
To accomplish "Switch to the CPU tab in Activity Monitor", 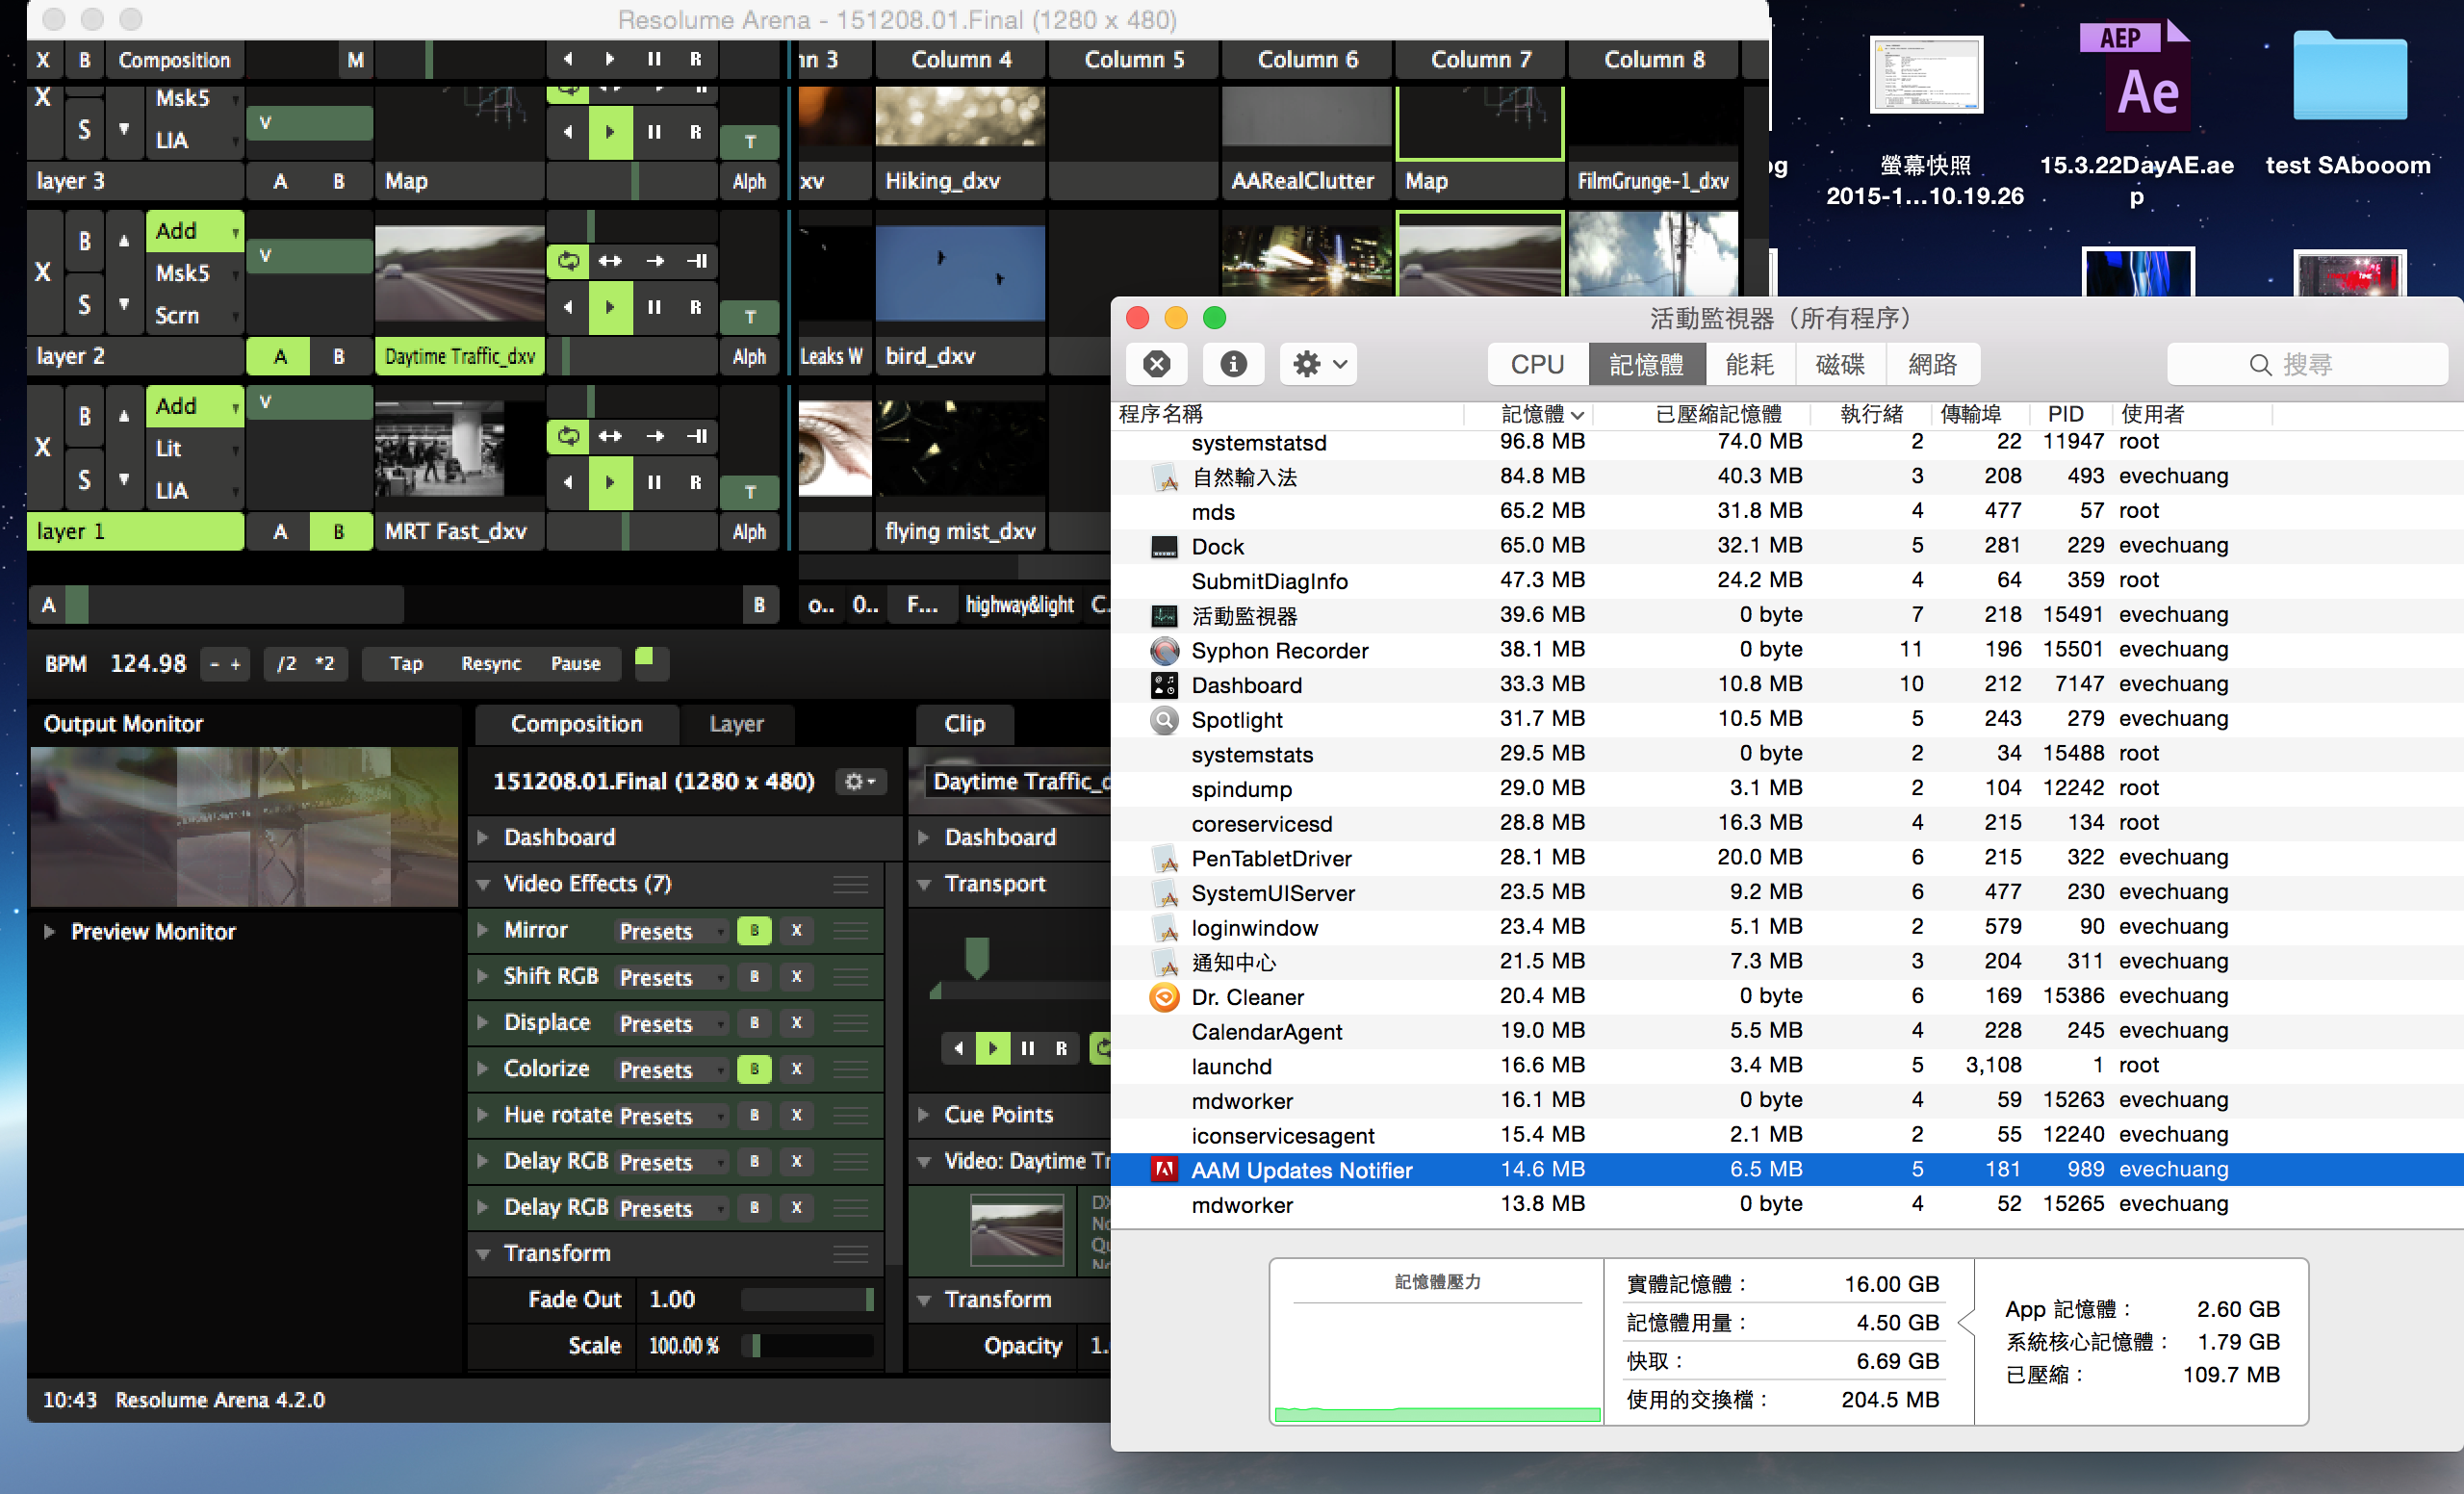I will pyautogui.click(x=1537, y=364).
